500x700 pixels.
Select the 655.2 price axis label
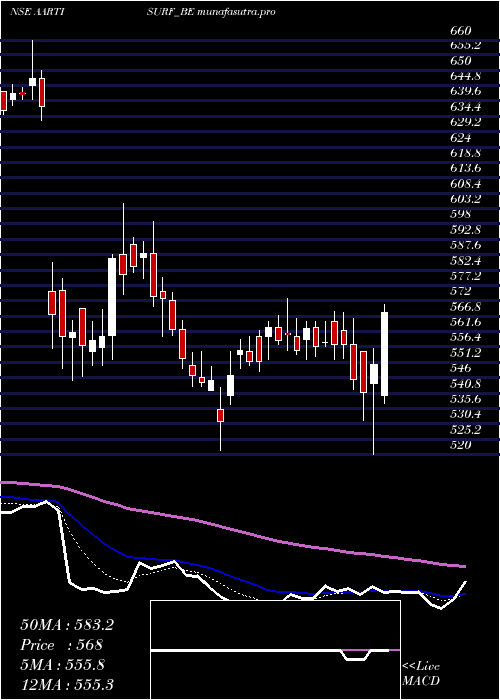click(466, 46)
